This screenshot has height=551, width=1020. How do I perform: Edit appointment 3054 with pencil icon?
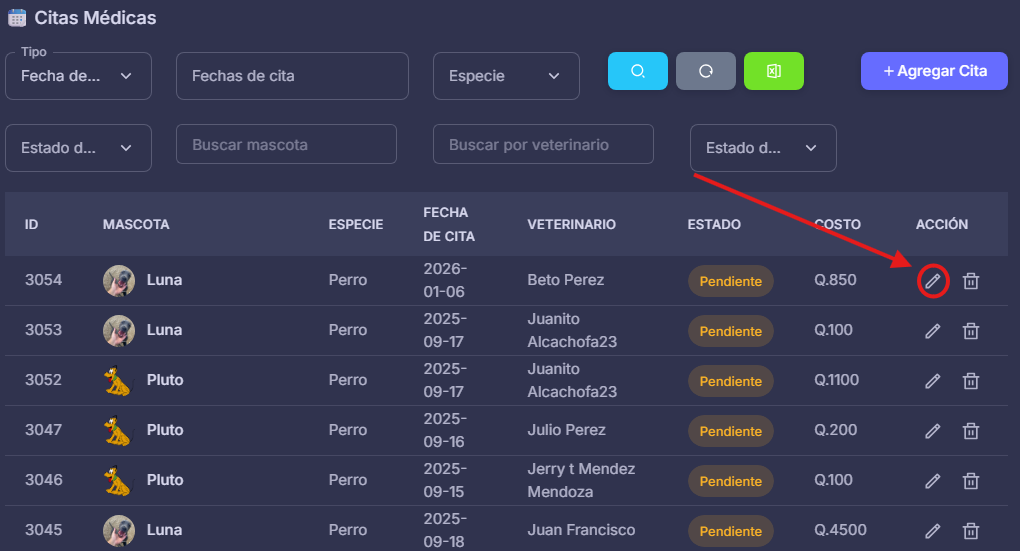coord(933,281)
